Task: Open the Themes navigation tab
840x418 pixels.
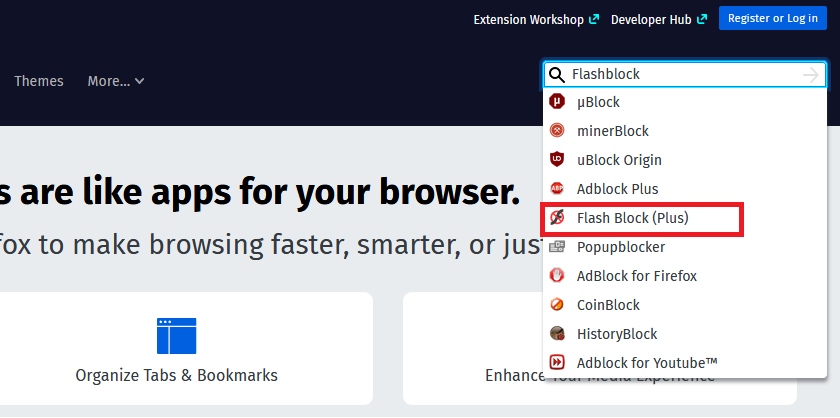Action: pos(39,81)
